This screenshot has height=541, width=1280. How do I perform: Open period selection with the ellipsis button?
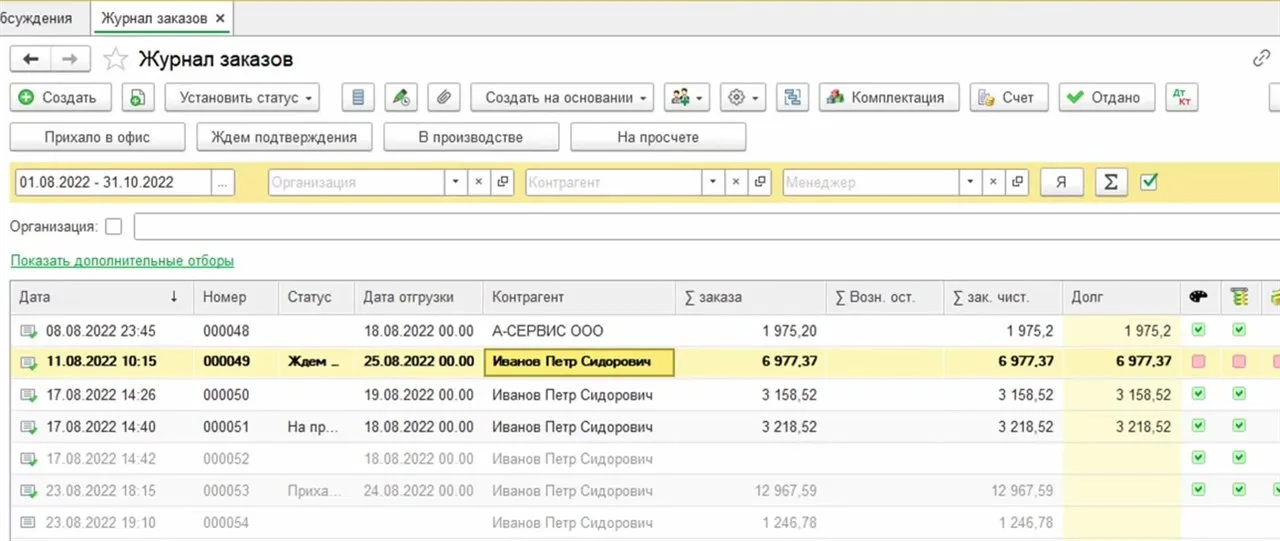tap(223, 182)
